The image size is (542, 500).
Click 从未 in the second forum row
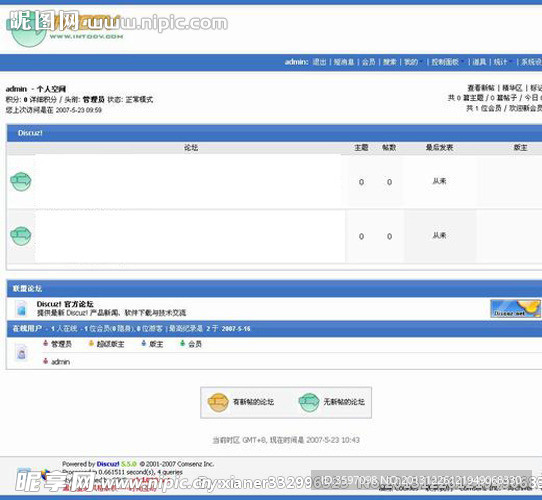tap(439, 235)
